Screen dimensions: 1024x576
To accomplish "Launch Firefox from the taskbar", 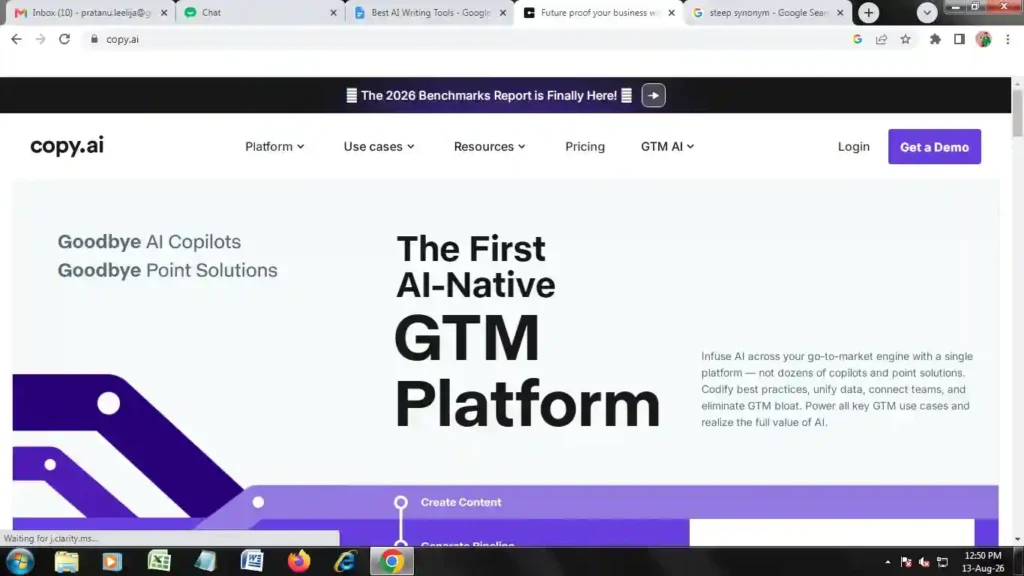I will pyautogui.click(x=299, y=562).
